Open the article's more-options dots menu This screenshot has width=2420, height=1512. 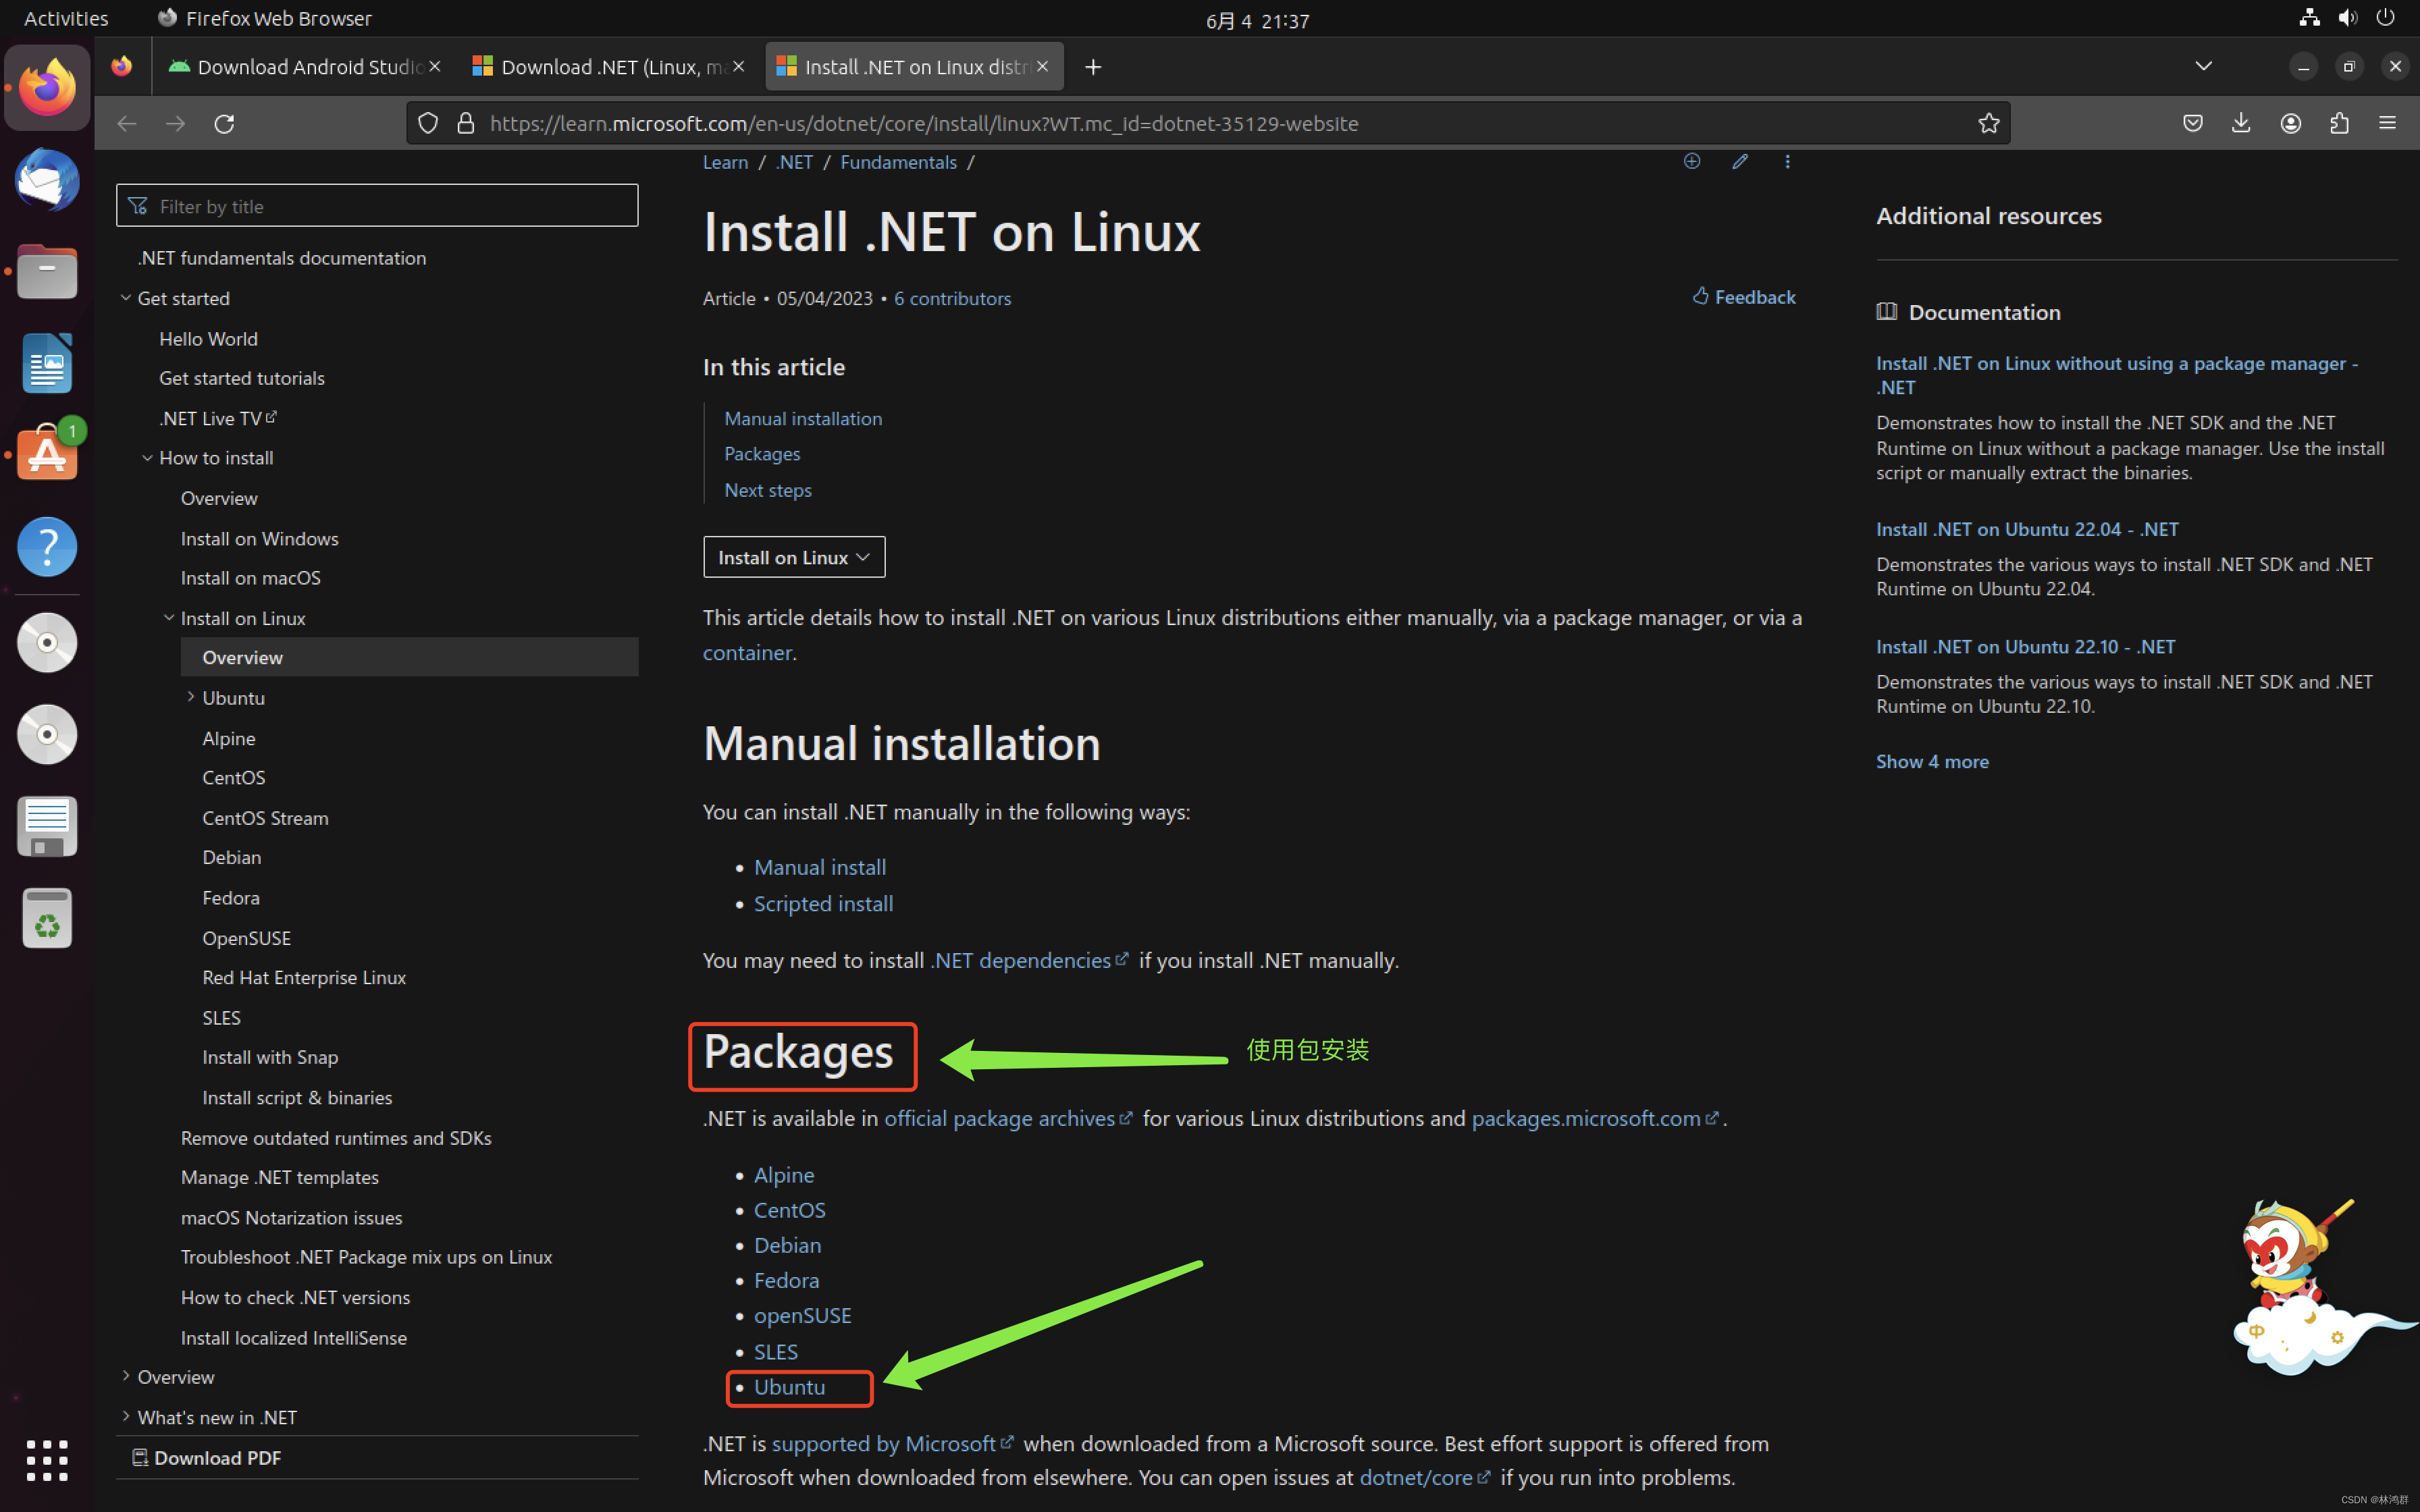[x=1788, y=161]
